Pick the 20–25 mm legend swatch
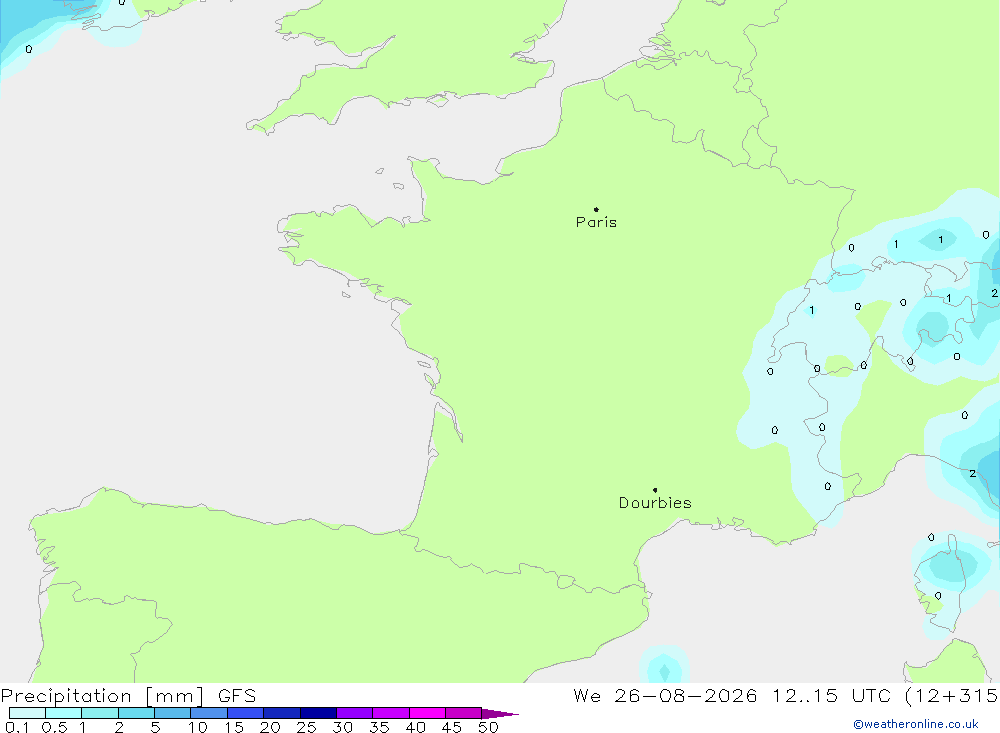This screenshot has height=733, width=1000. point(282,713)
